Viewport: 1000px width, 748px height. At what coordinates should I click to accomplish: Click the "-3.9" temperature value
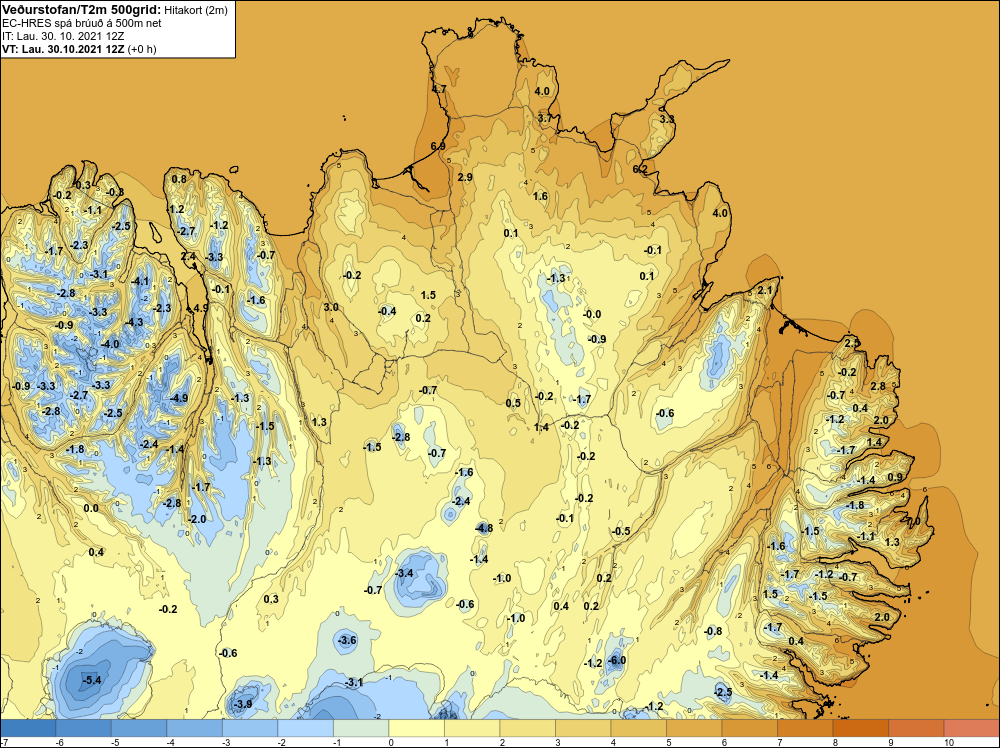[243, 704]
